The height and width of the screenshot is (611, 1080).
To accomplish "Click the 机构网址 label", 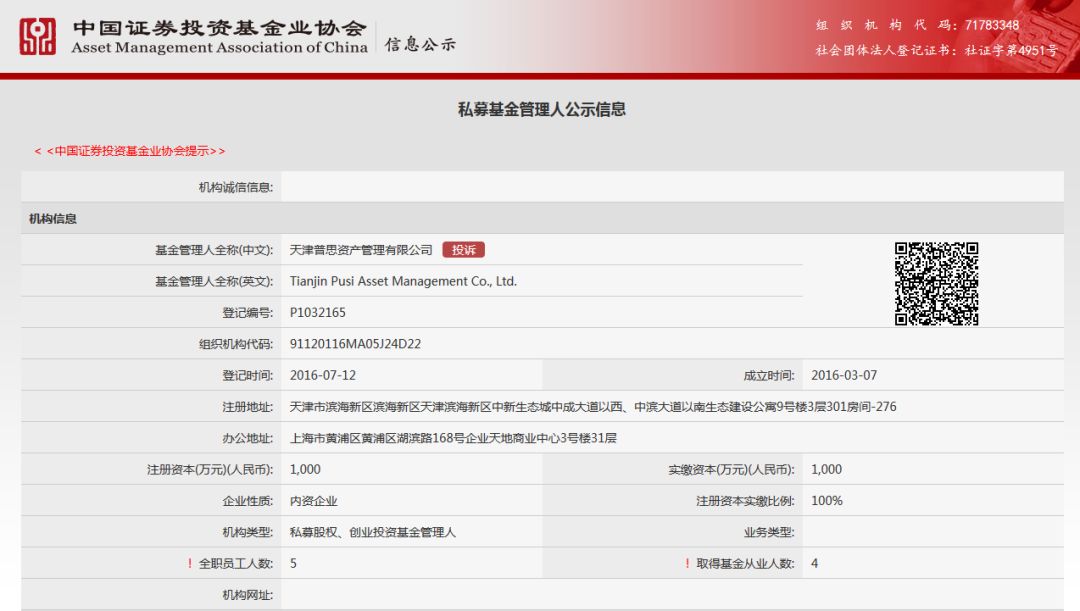I will point(247,595).
